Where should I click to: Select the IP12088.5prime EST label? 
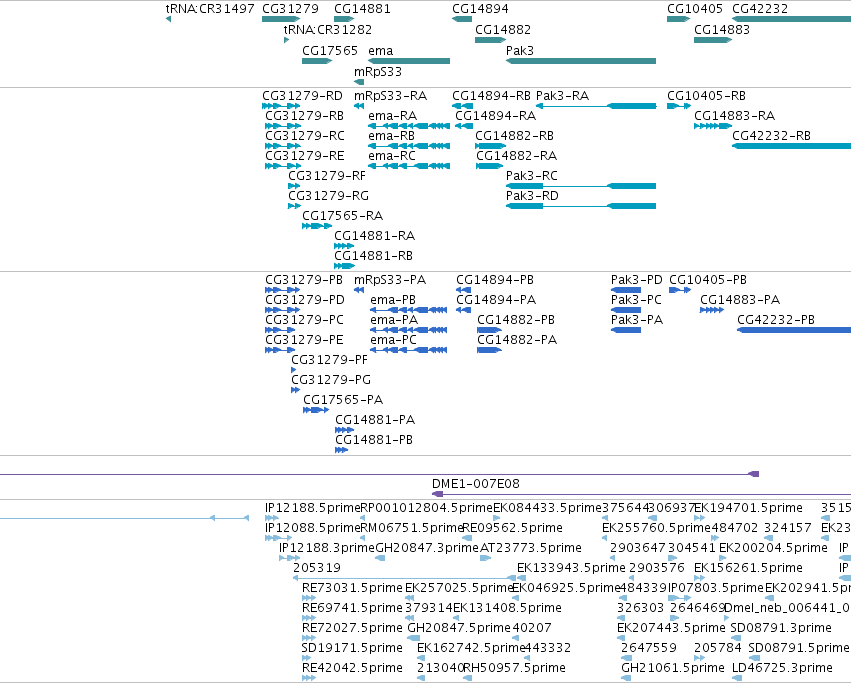pyautogui.click(x=313, y=528)
